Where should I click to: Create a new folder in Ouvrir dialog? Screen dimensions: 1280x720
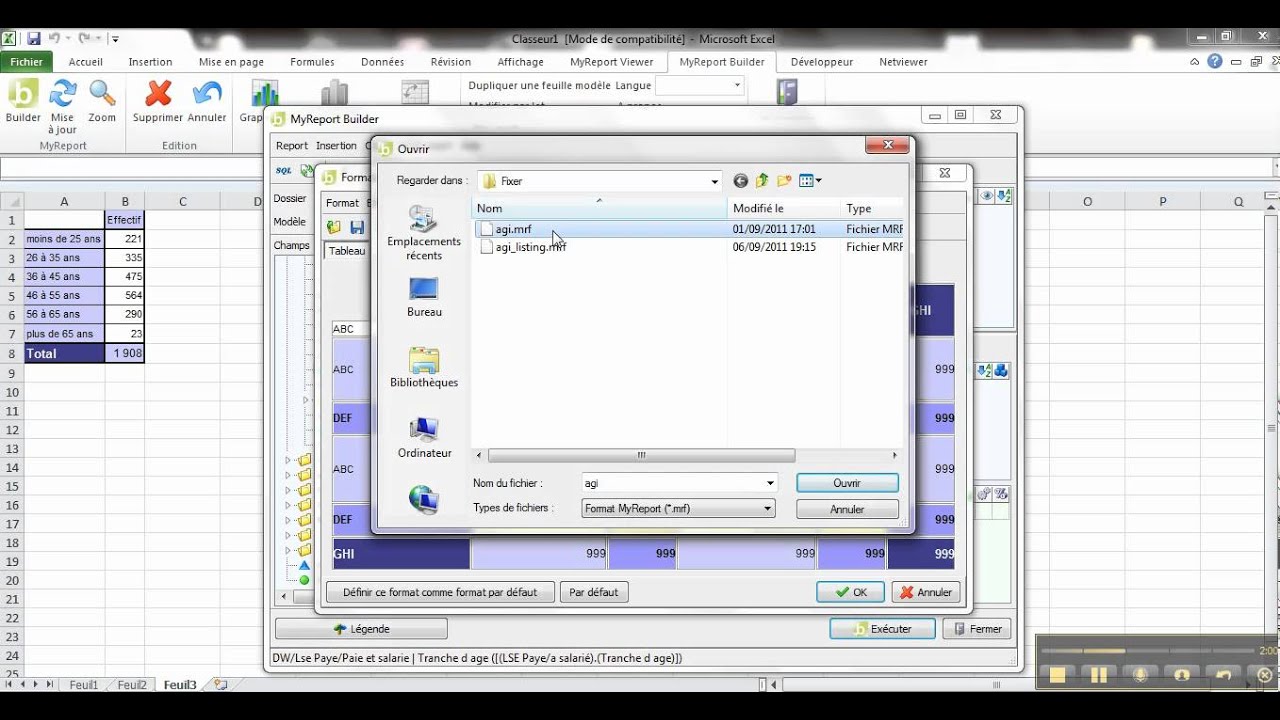(x=784, y=181)
